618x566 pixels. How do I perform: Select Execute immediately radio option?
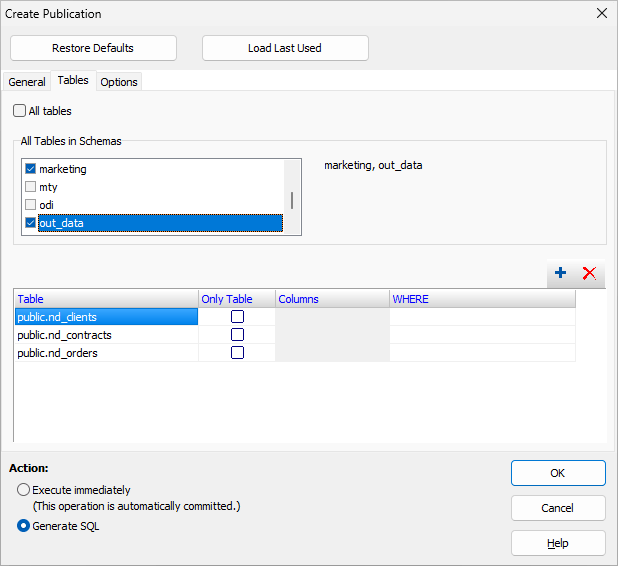click(23, 490)
